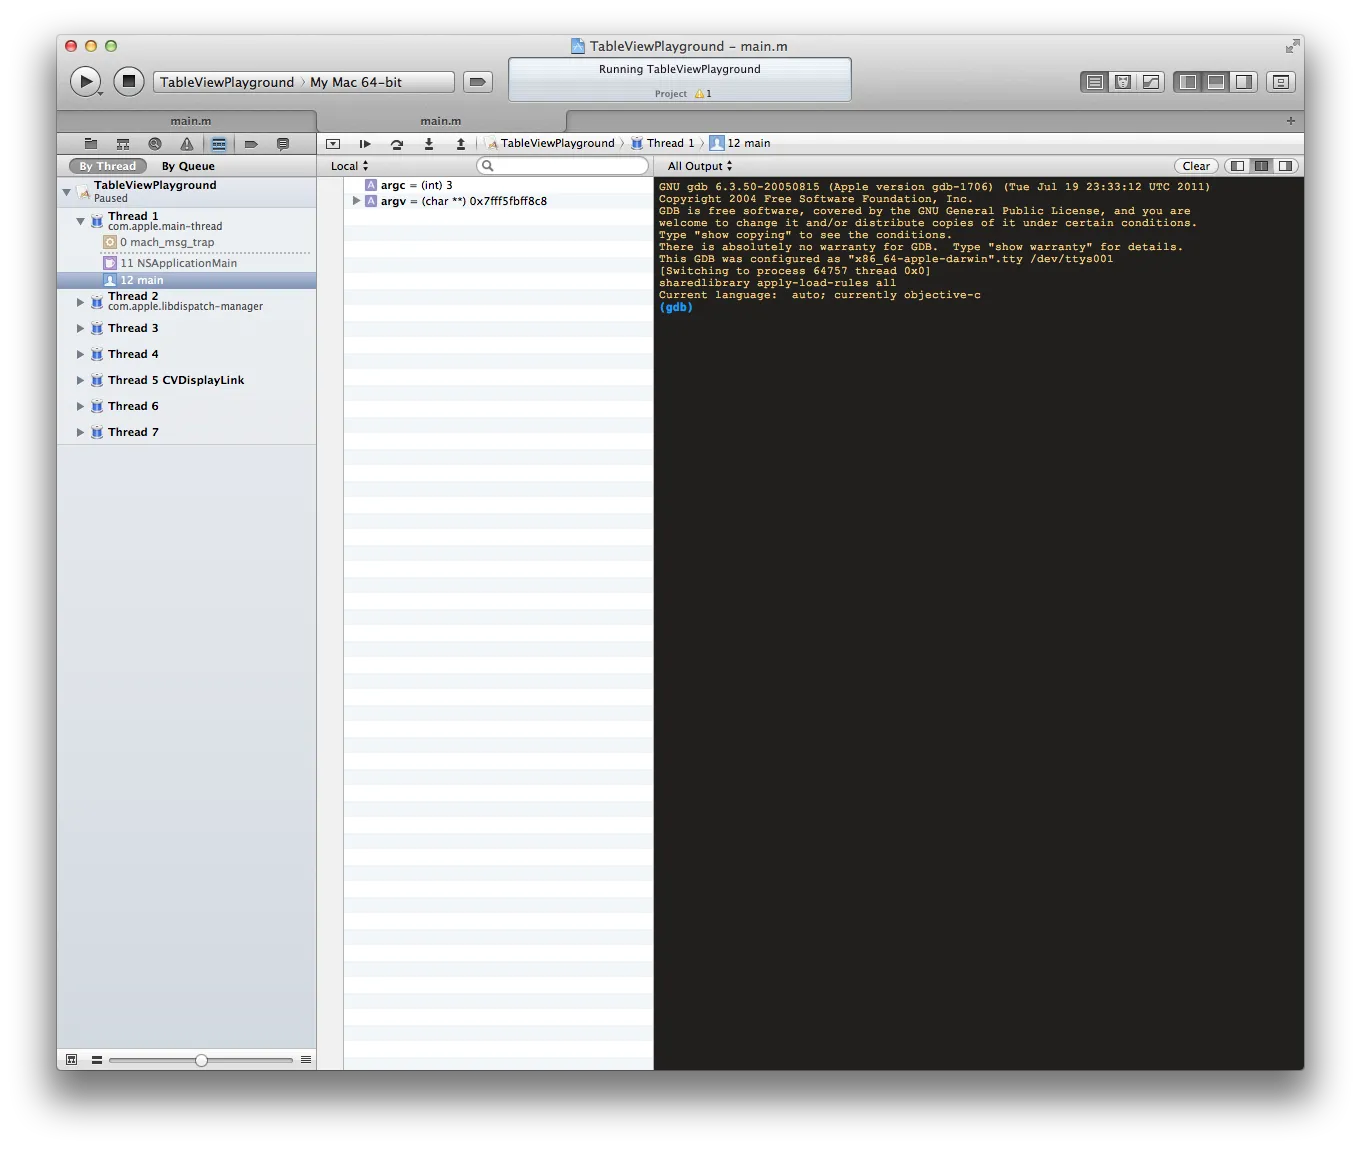The width and height of the screenshot is (1361, 1149).
Task: Show the Log navigator
Action: click(283, 144)
